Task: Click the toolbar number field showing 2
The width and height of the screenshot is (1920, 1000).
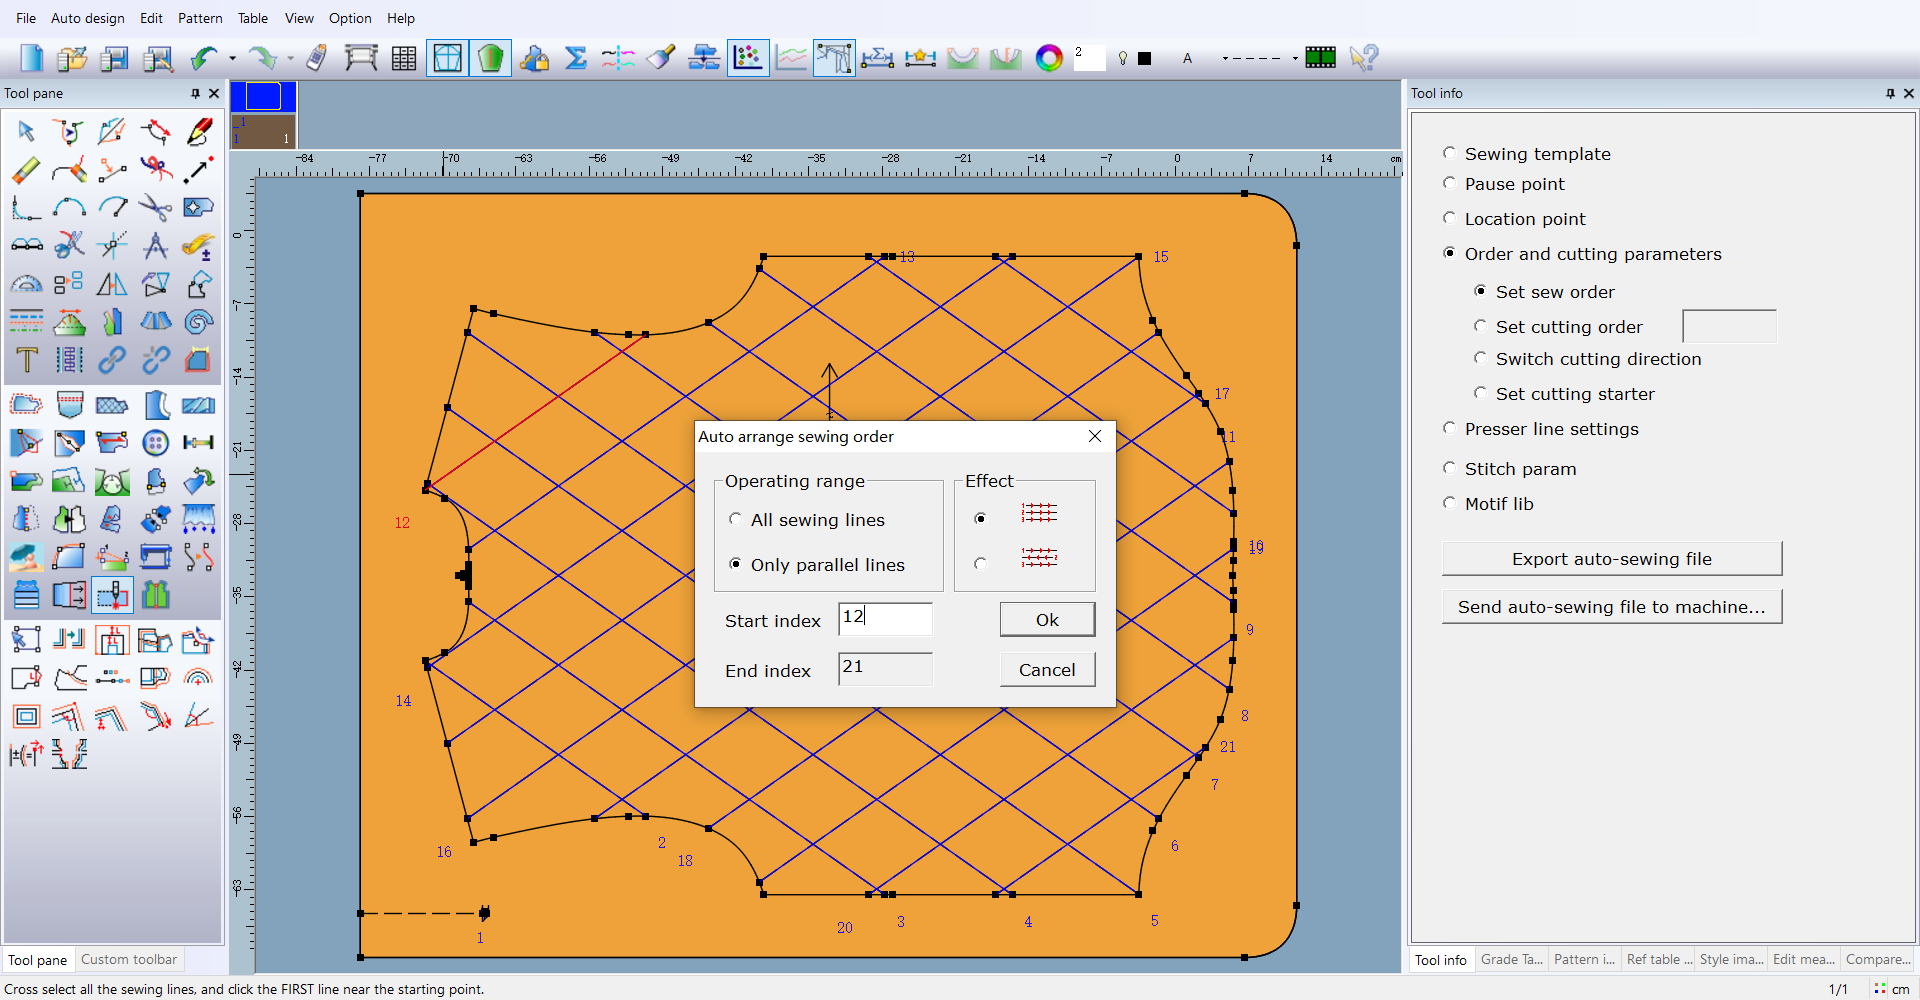Action: [1089, 58]
